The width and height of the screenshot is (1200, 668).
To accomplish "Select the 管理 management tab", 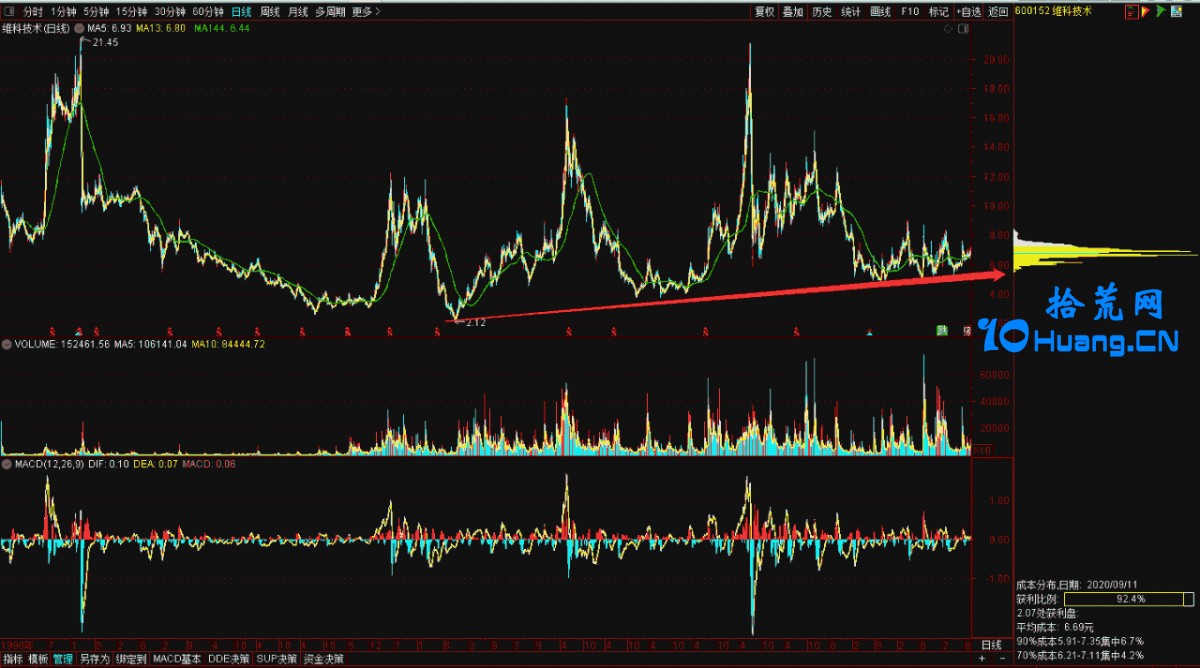I will click(x=63, y=660).
